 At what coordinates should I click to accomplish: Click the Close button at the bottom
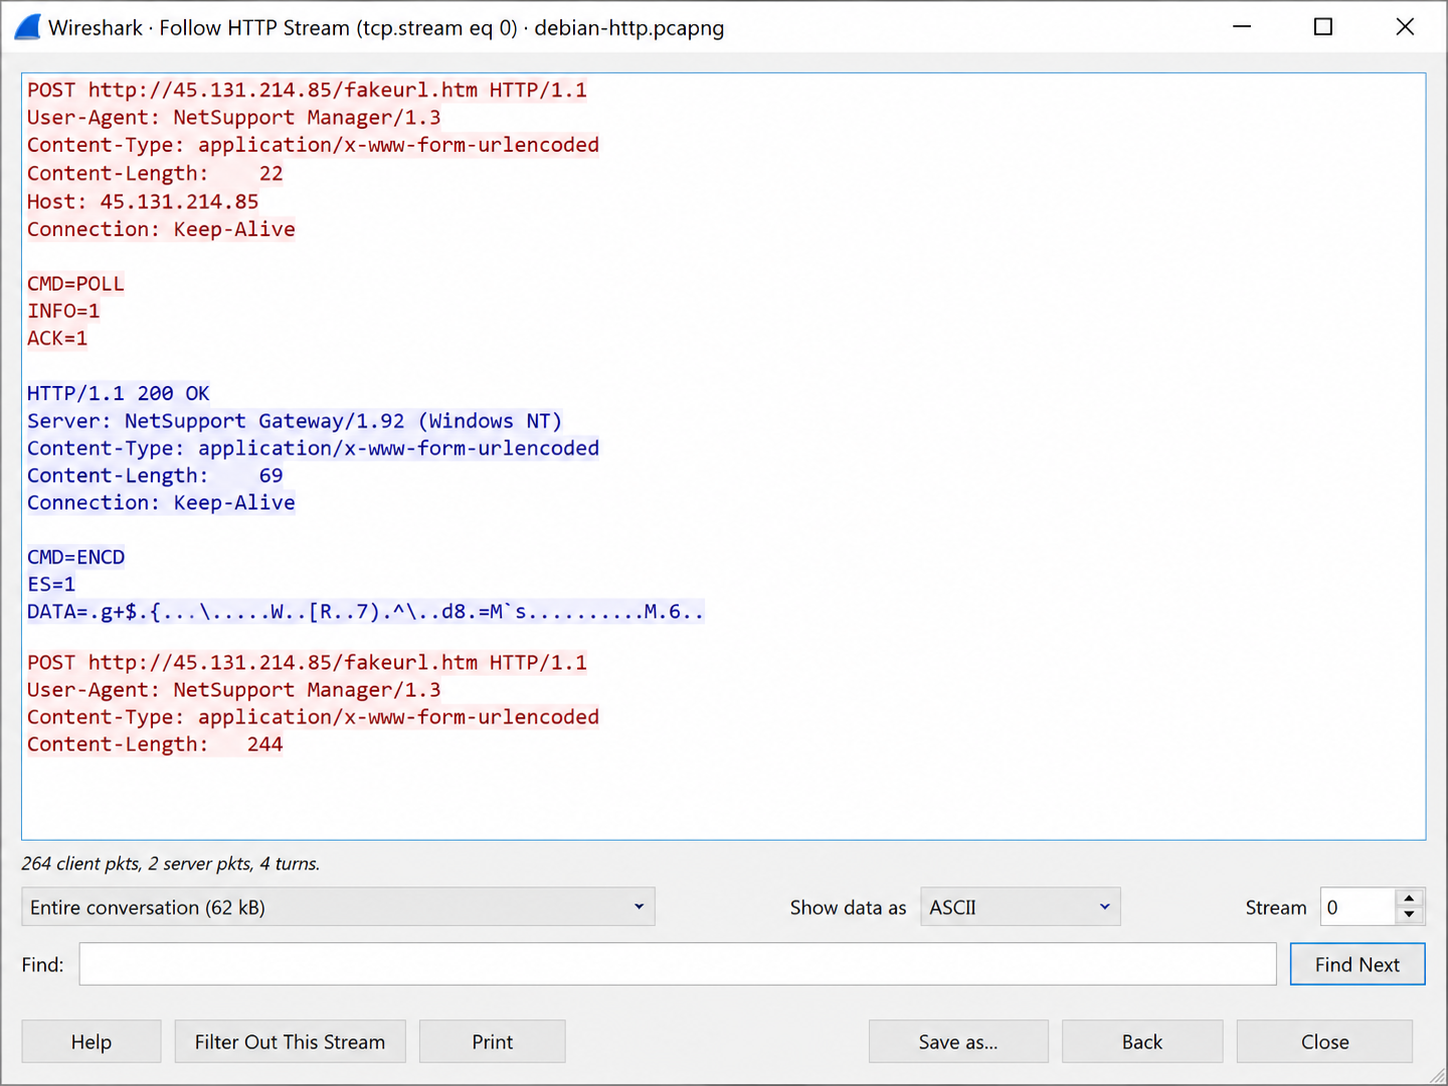click(1325, 1042)
